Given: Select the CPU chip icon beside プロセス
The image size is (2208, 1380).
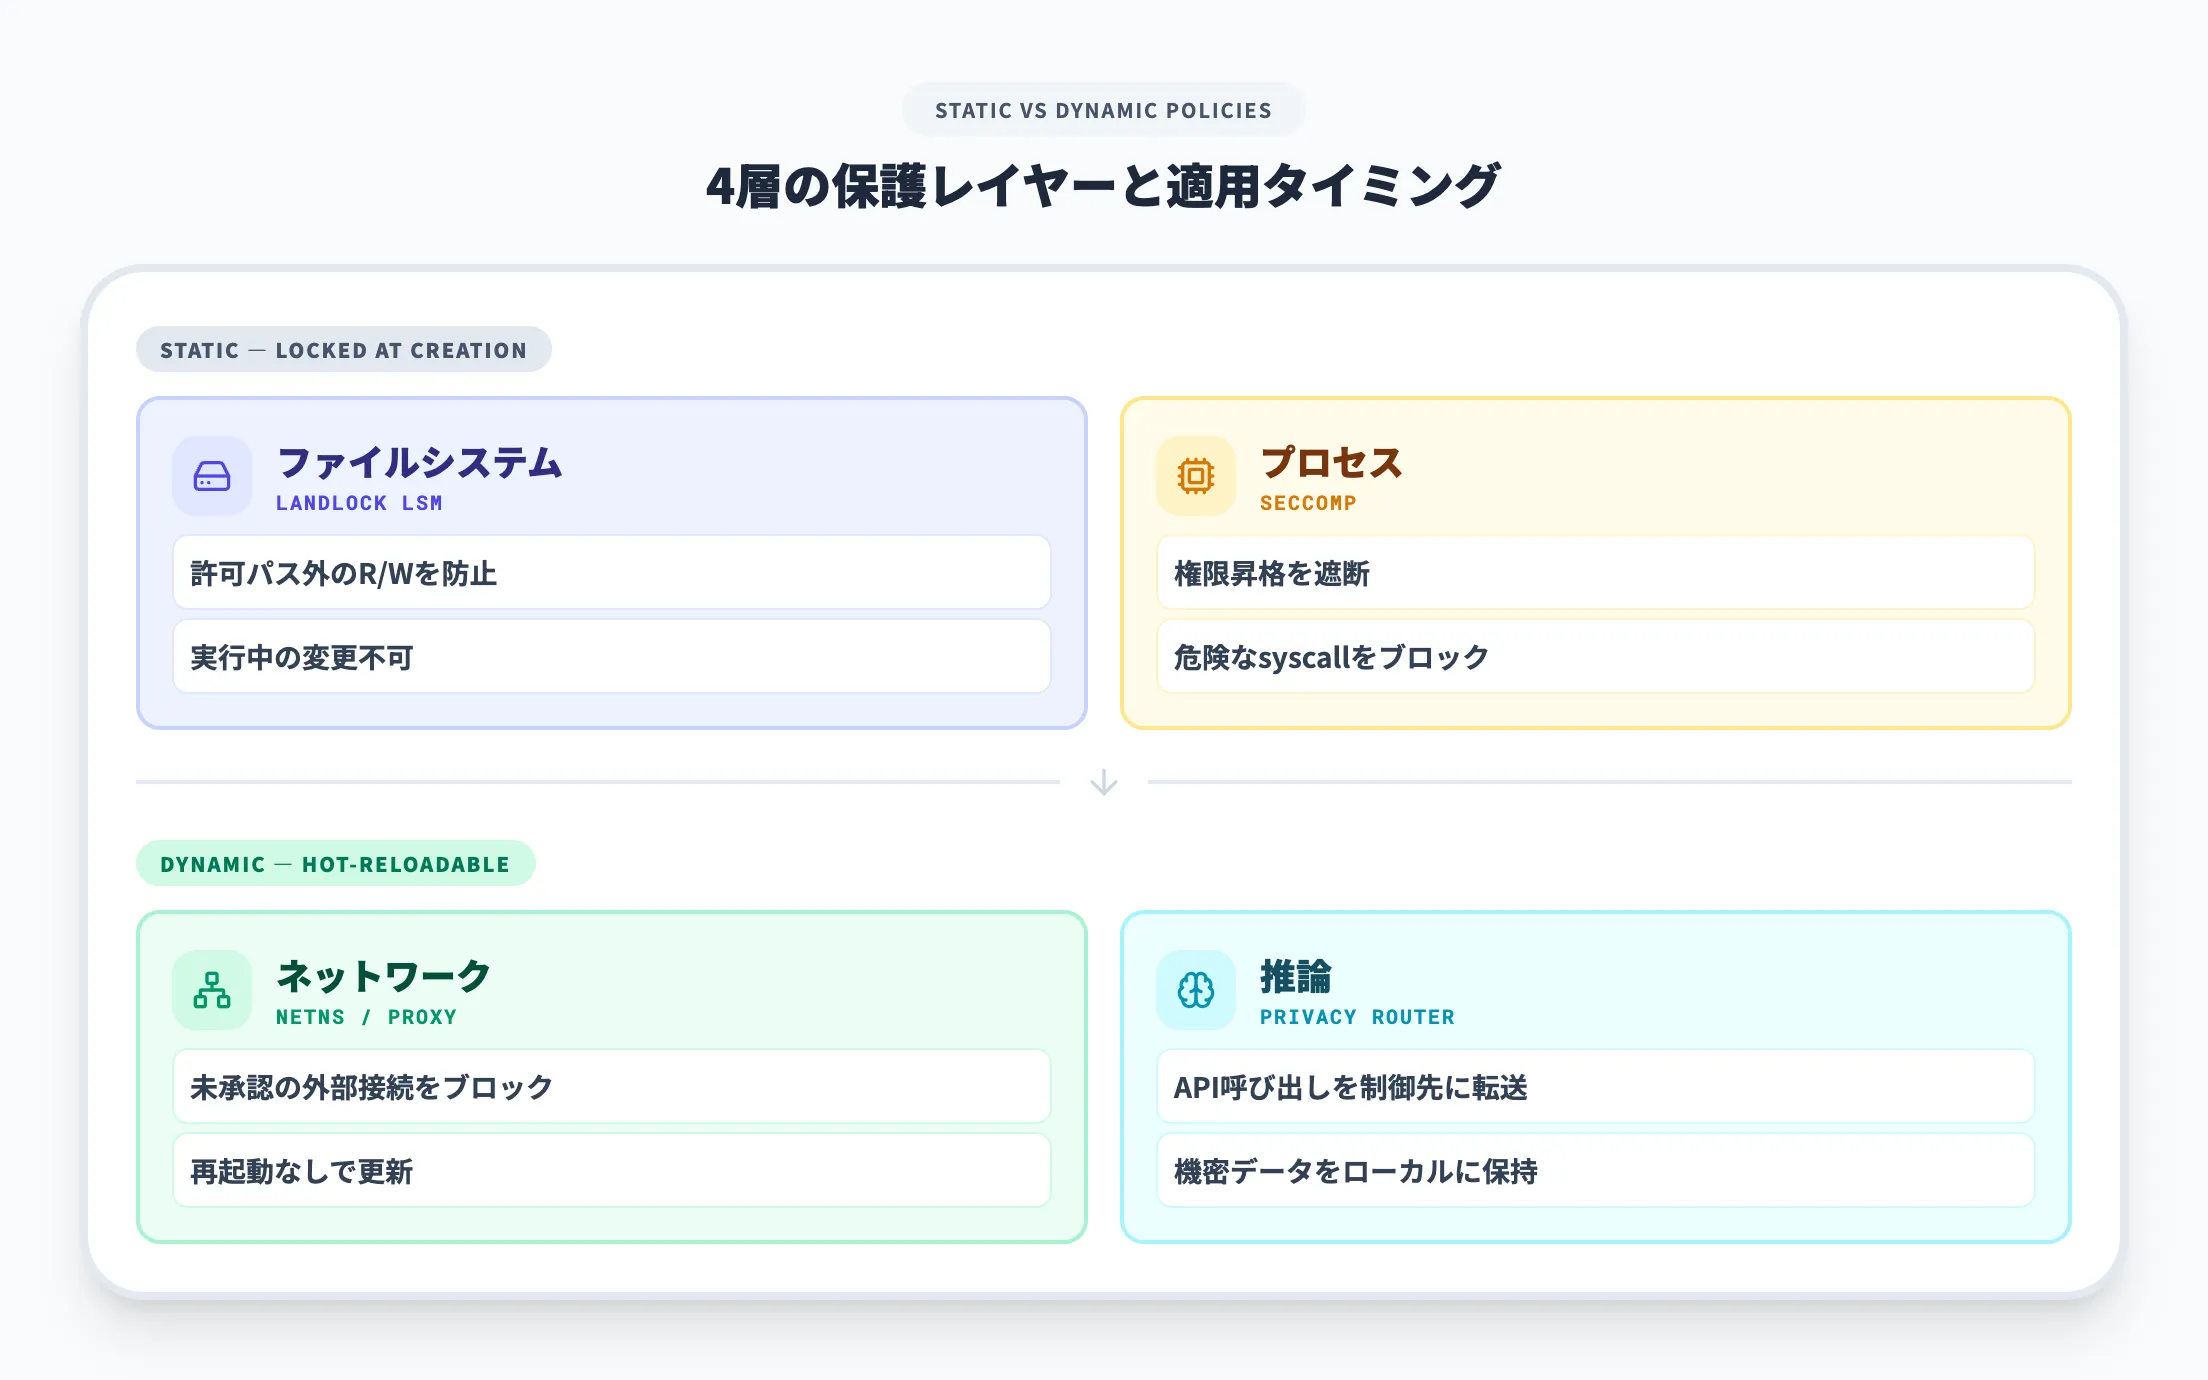Looking at the screenshot, I should click(x=1194, y=476).
